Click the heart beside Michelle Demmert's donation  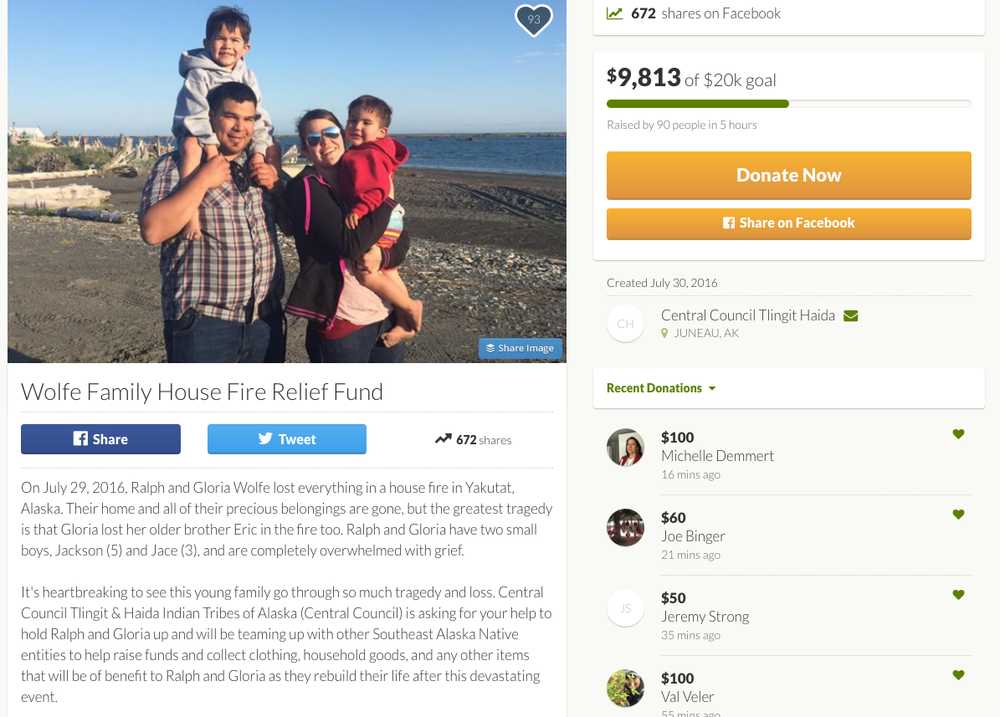point(958,434)
